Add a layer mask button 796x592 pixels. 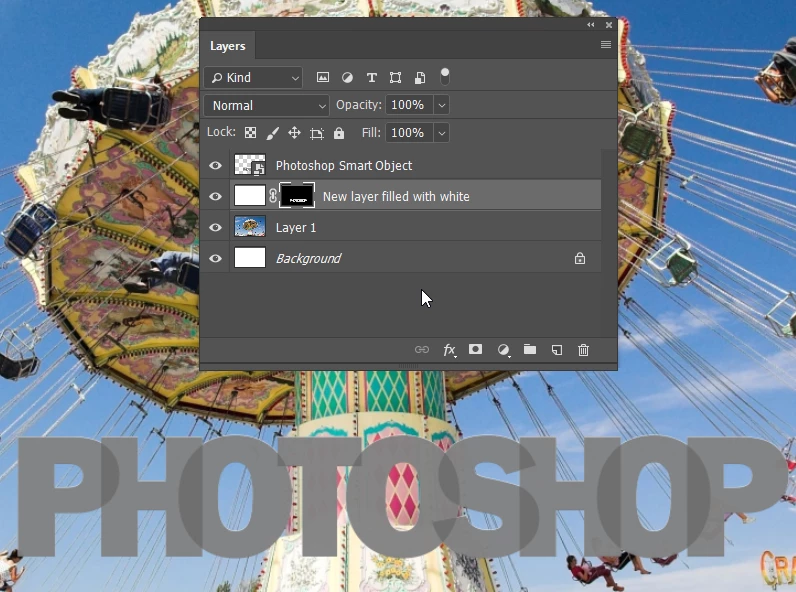pos(476,349)
